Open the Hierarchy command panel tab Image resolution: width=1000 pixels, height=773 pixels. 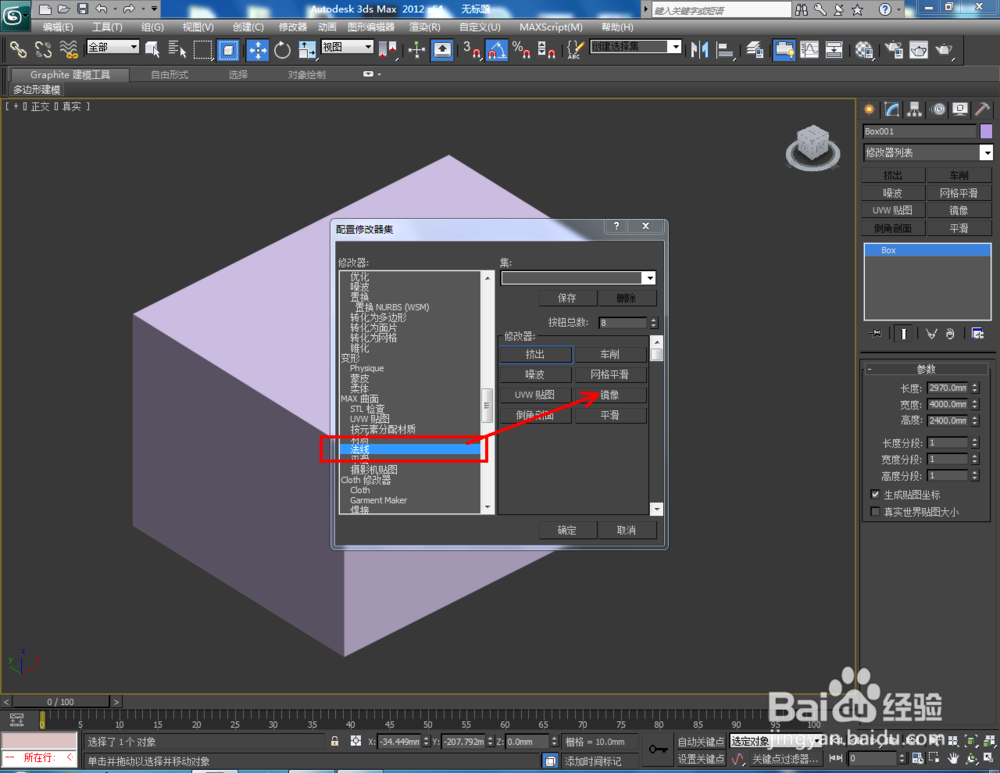(x=915, y=110)
